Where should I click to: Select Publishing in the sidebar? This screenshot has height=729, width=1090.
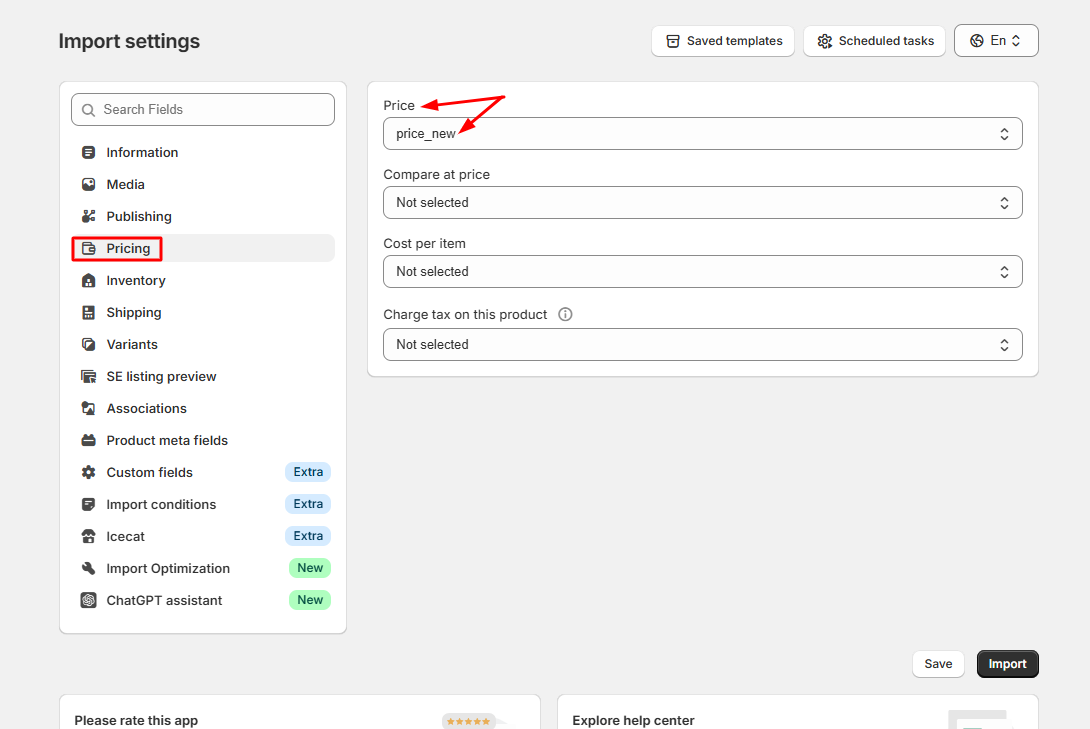point(203,216)
